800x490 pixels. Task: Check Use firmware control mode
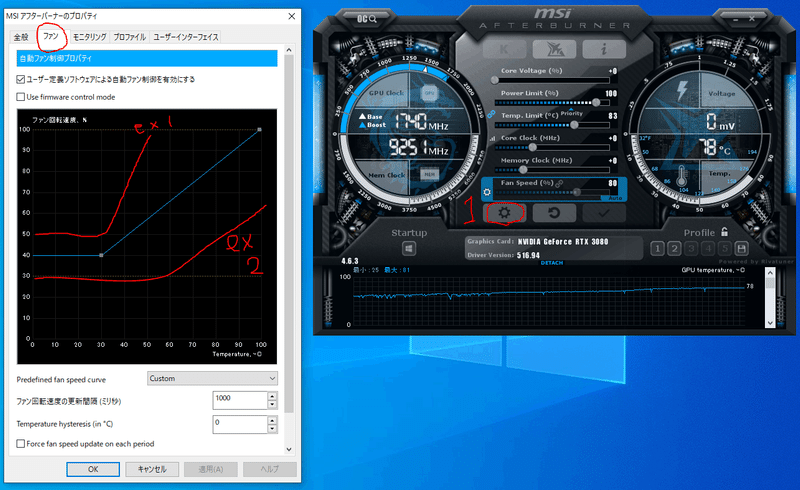click(x=20, y=96)
